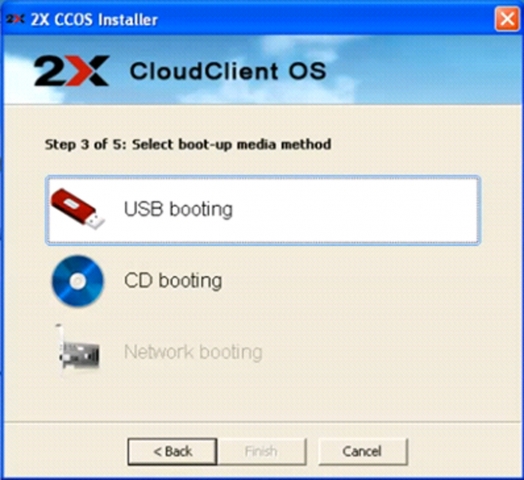The height and width of the screenshot is (480, 524).
Task: Pick the CD booting text option
Action: pos(173,281)
